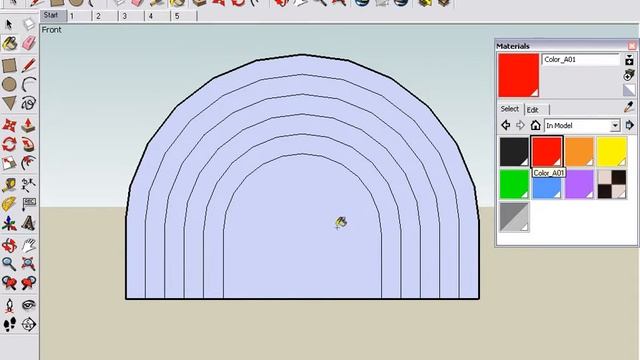
Task: Pick the Tape Measure tool
Action: coord(9,185)
